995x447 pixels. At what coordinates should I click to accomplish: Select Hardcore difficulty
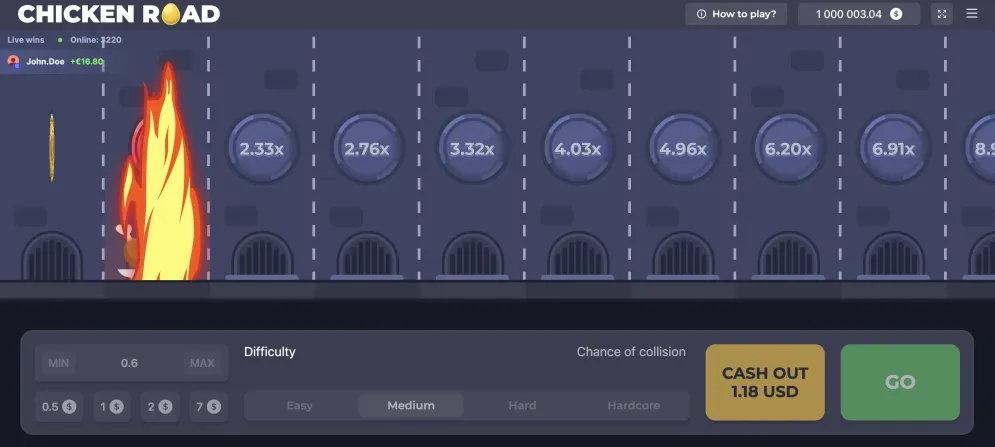[633, 405]
